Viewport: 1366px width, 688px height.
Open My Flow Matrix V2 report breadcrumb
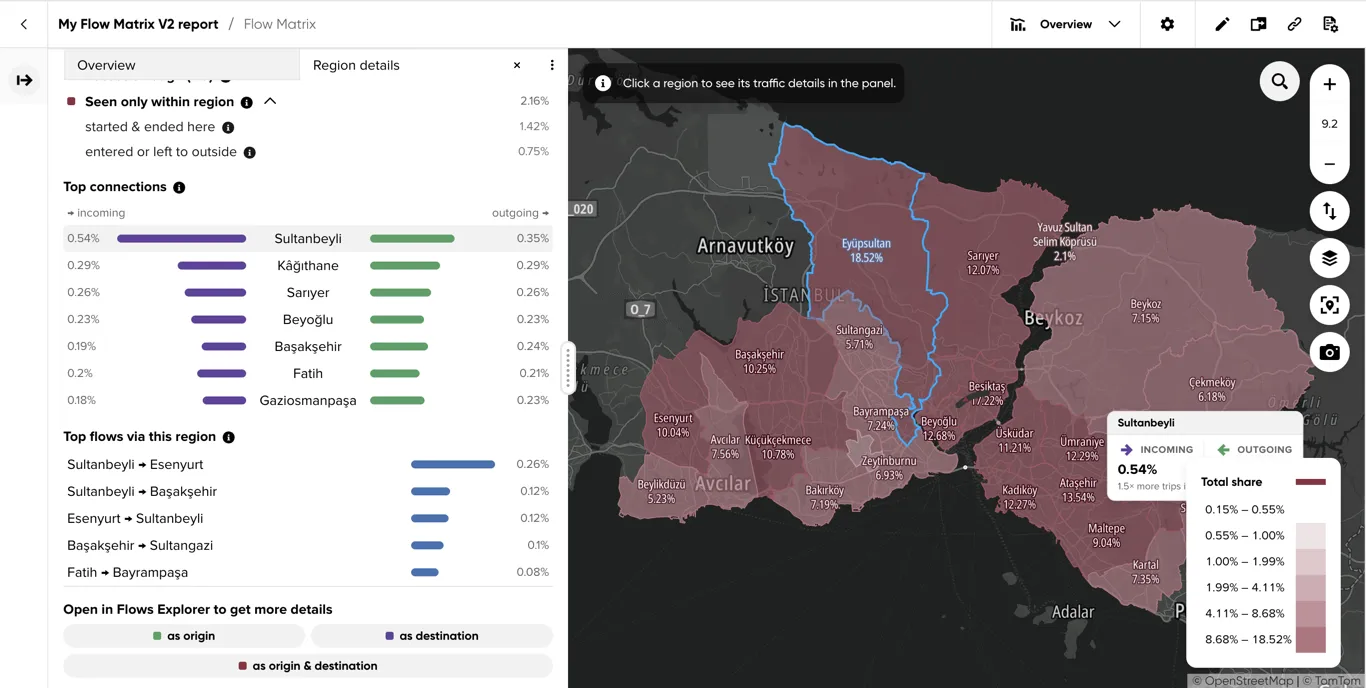[x=137, y=24]
